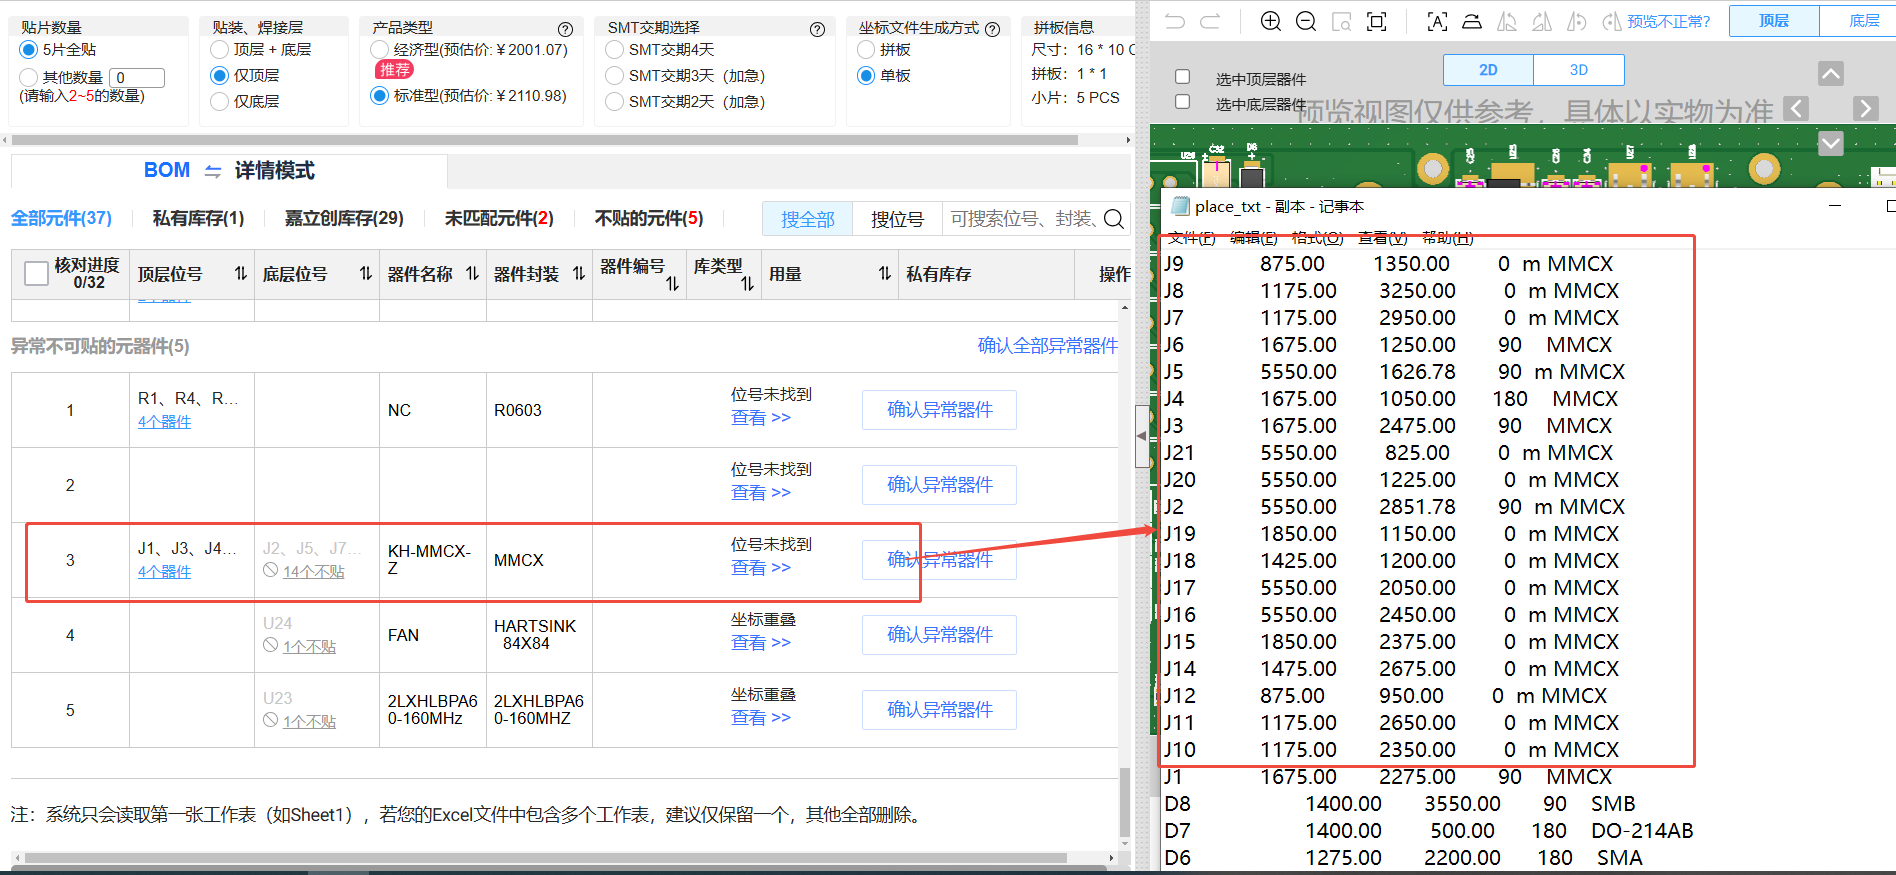Select 5片全贴 radio option

[28, 49]
